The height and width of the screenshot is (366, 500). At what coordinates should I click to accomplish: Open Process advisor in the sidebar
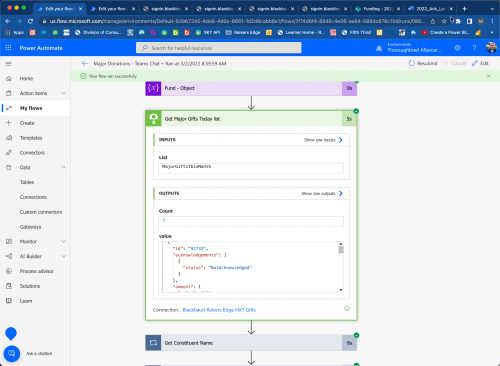tap(37, 271)
